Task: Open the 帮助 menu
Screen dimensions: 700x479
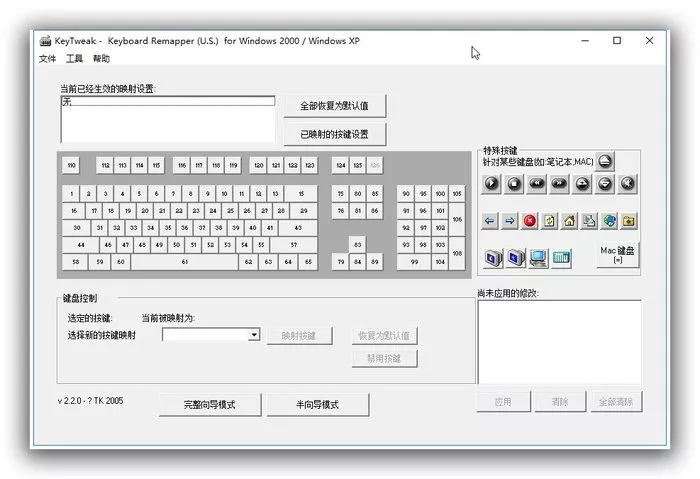Action: [x=101, y=58]
